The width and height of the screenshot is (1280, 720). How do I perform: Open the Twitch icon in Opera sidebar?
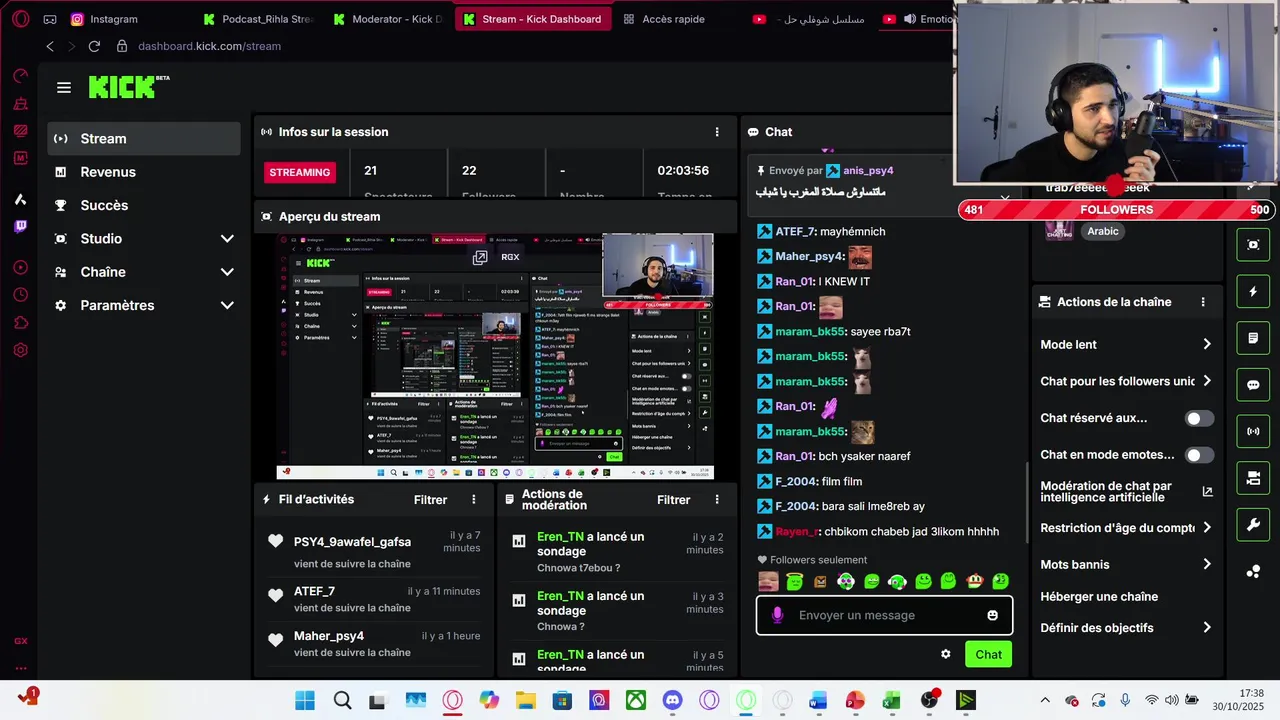click(20, 226)
